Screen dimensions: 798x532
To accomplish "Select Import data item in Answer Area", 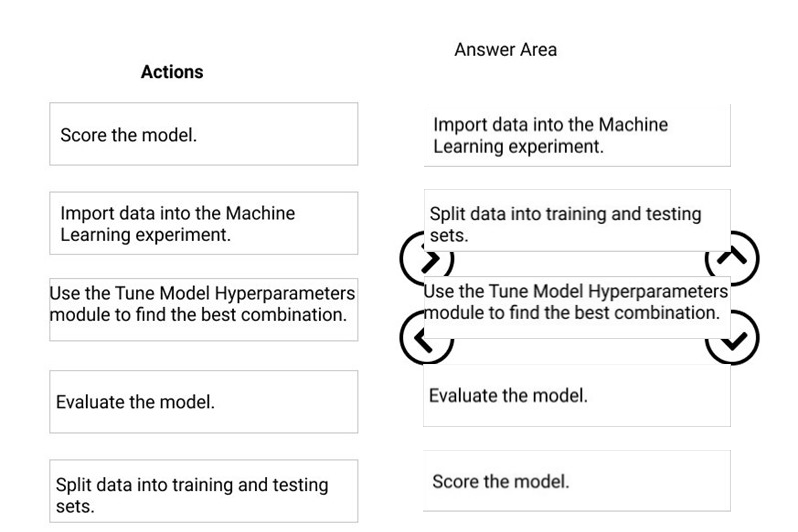I will [577, 135].
